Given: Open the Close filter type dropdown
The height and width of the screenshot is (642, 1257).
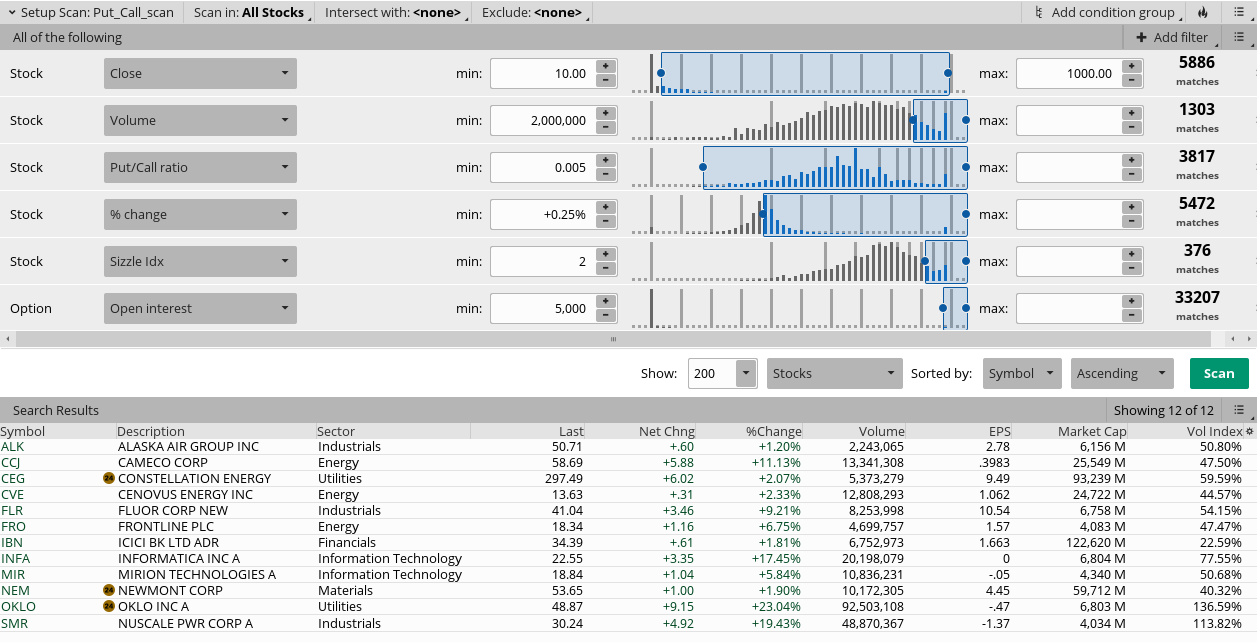Looking at the screenshot, I should [200, 73].
